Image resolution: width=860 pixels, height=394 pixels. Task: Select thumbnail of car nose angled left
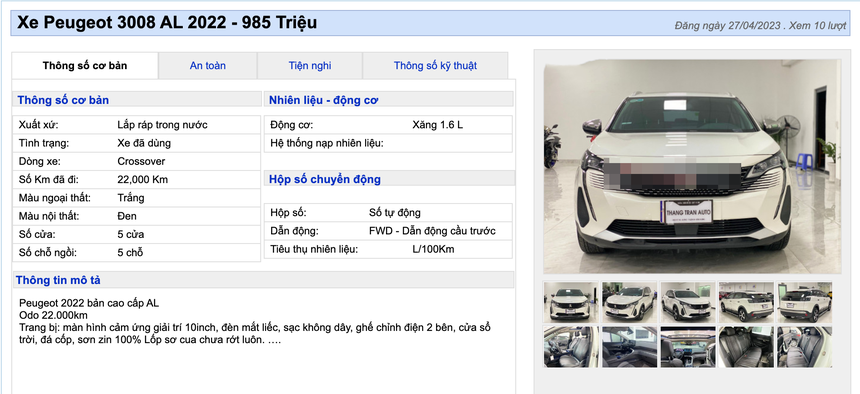(629, 302)
